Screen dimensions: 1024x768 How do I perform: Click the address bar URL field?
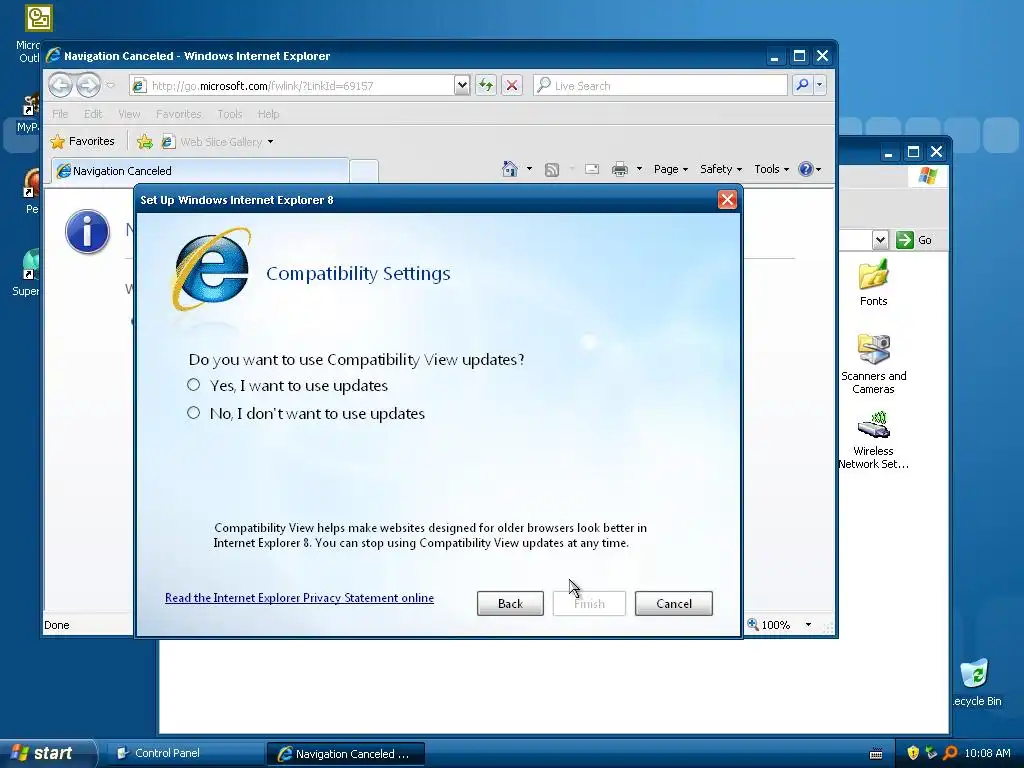click(x=291, y=86)
